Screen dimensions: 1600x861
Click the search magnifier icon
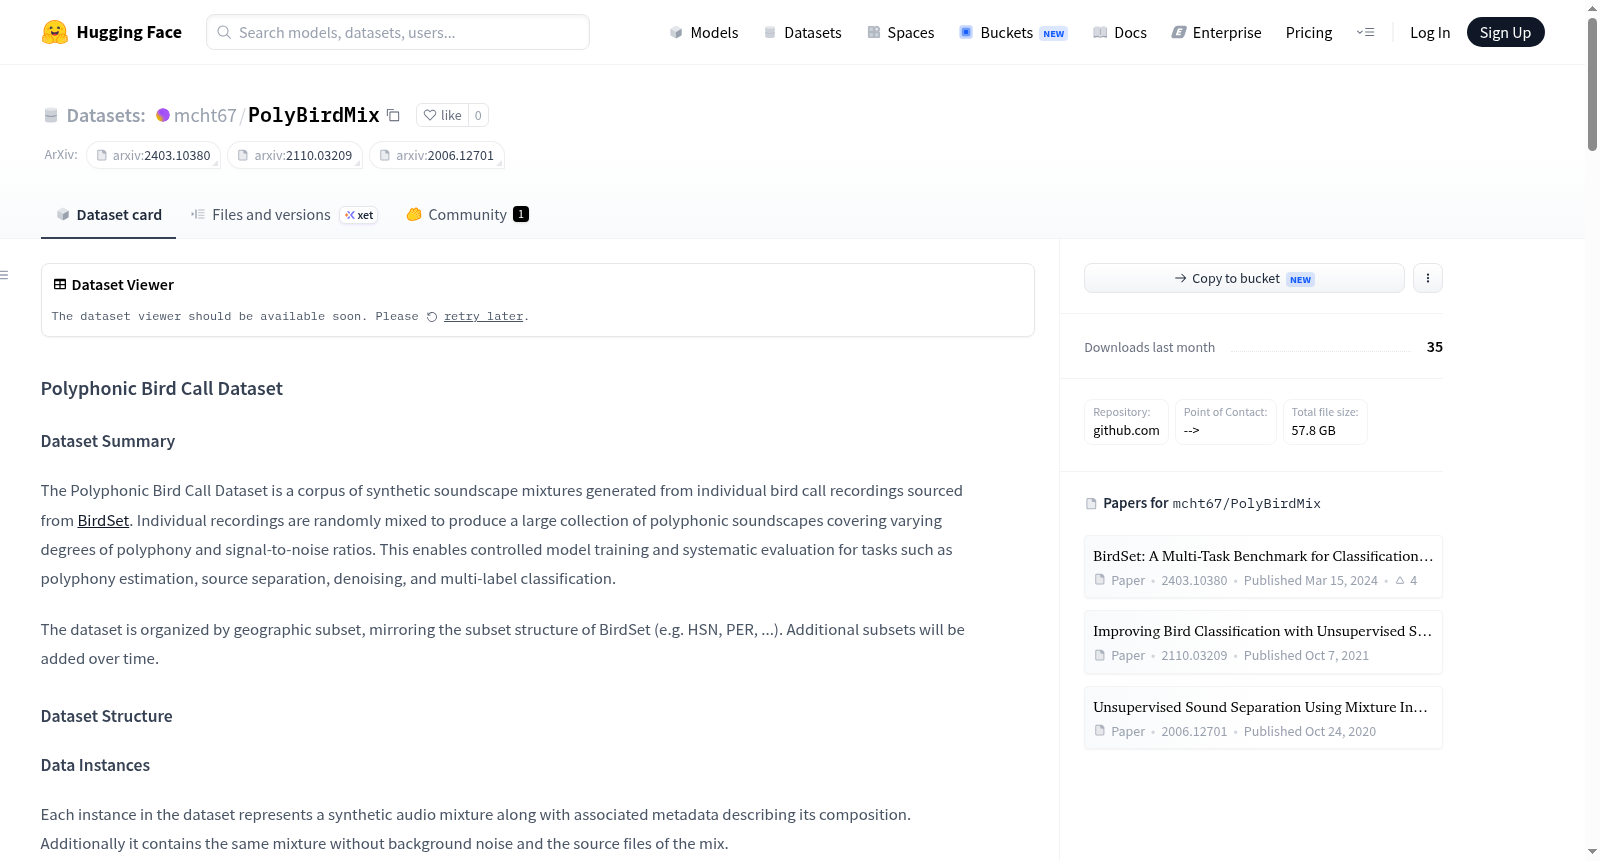(x=225, y=32)
